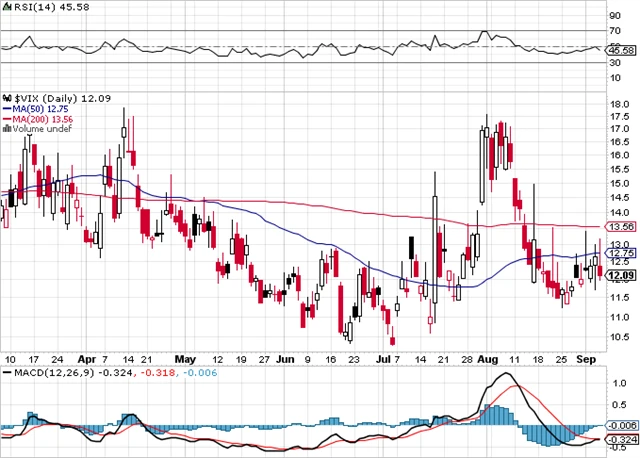Click the 18.0 level on price axis

coord(618,102)
